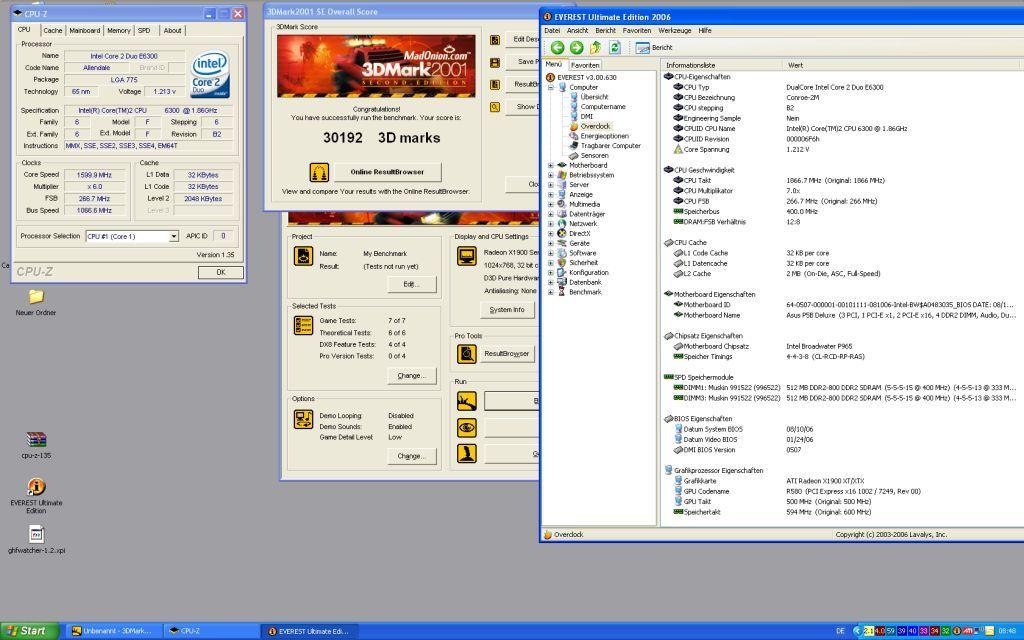1024x640 pixels.
Task: Open the Processor Selection dropdown in CPU-Z
Action: 174,236
